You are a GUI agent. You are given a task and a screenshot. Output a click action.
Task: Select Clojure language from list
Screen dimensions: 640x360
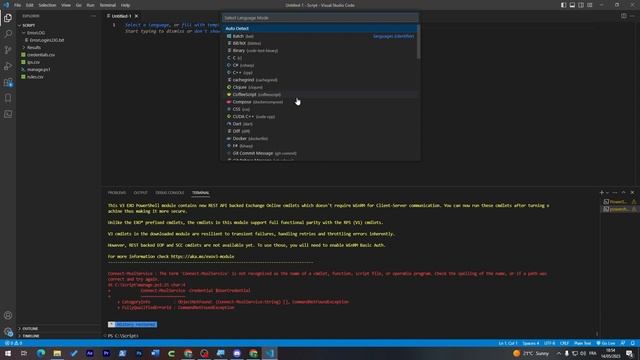pos(320,87)
